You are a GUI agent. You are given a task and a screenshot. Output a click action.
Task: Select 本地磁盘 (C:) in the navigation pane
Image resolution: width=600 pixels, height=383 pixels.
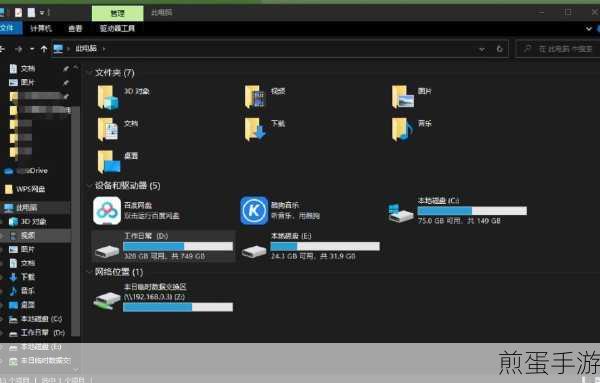pos(36,319)
